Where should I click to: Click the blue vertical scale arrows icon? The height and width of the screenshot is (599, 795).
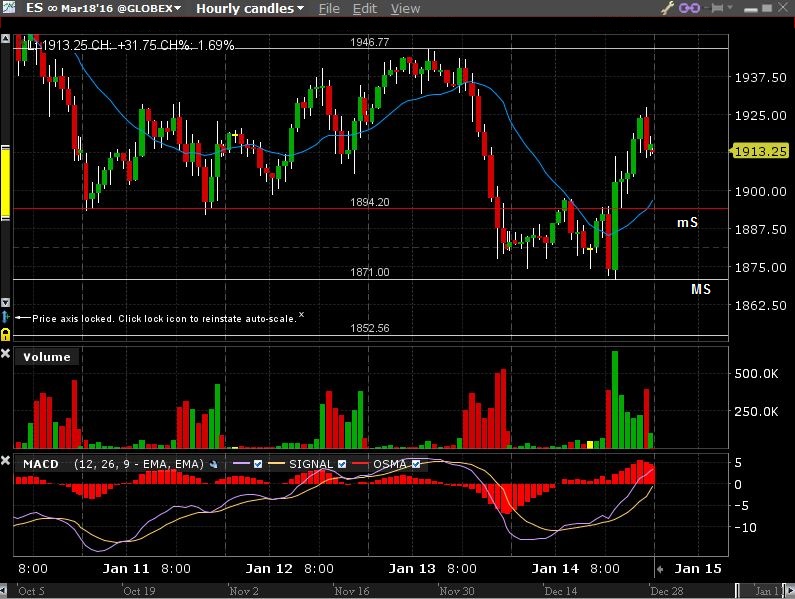pyautogui.click(x=5, y=317)
